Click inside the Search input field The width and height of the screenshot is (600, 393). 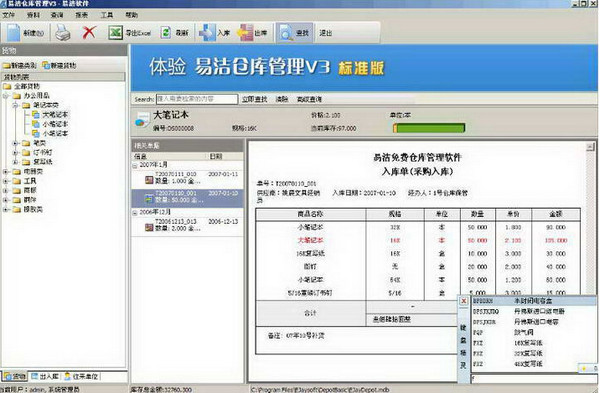pyautogui.click(x=197, y=99)
